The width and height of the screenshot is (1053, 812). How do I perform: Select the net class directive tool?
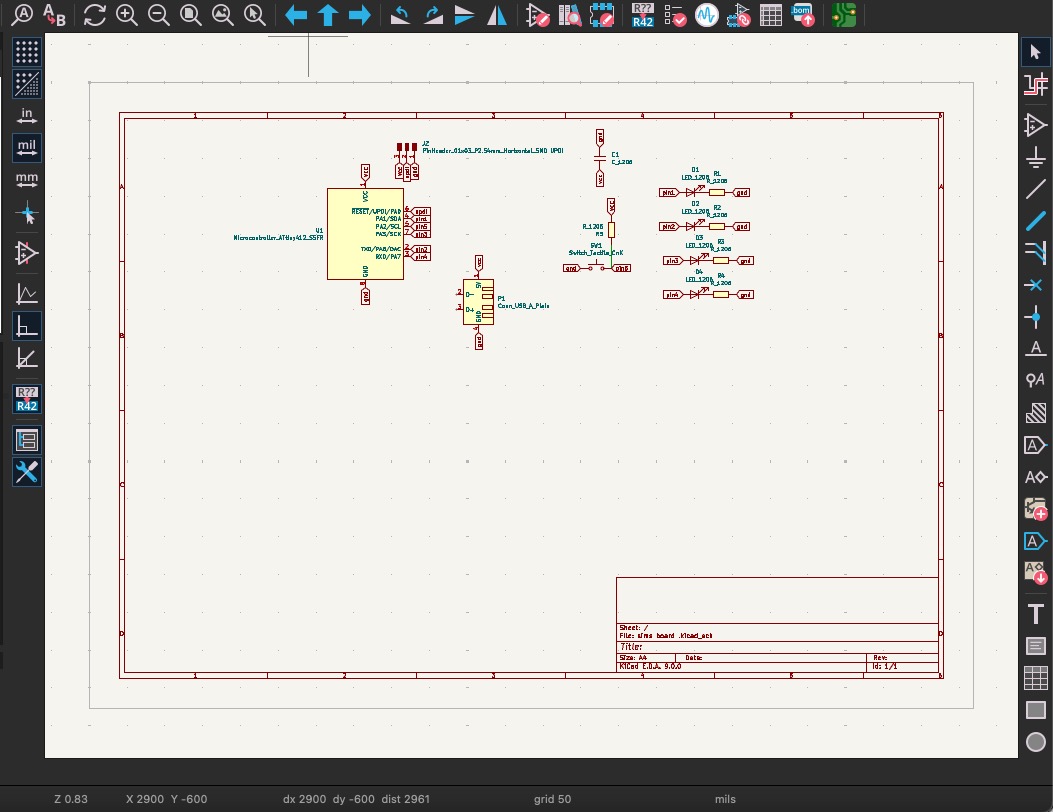coord(1036,380)
